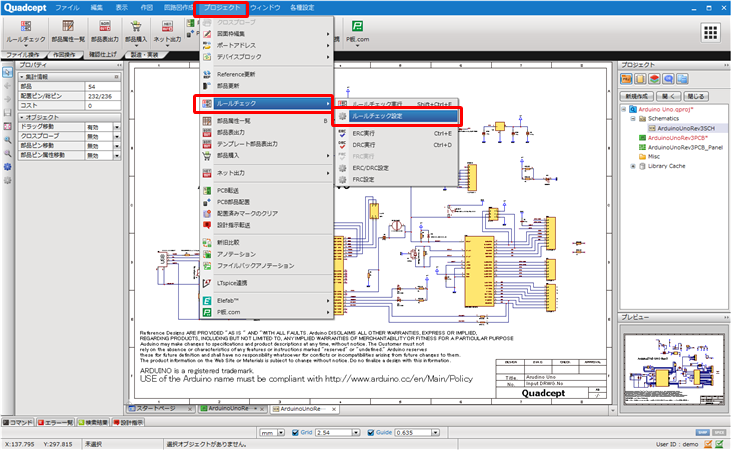Click the 開く button in the project panel
The height and width of the screenshot is (450, 731).
[x=669, y=96]
